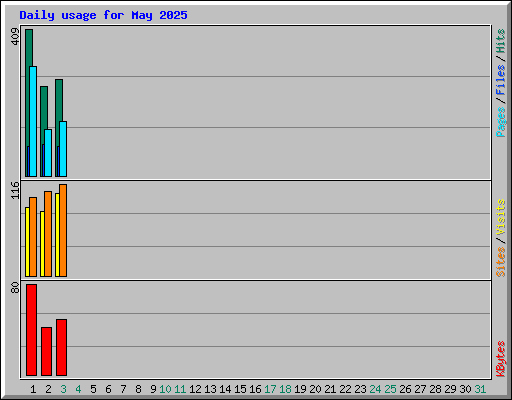
Task: Click day 7 on the x-axis
Action: coord(123,389)
